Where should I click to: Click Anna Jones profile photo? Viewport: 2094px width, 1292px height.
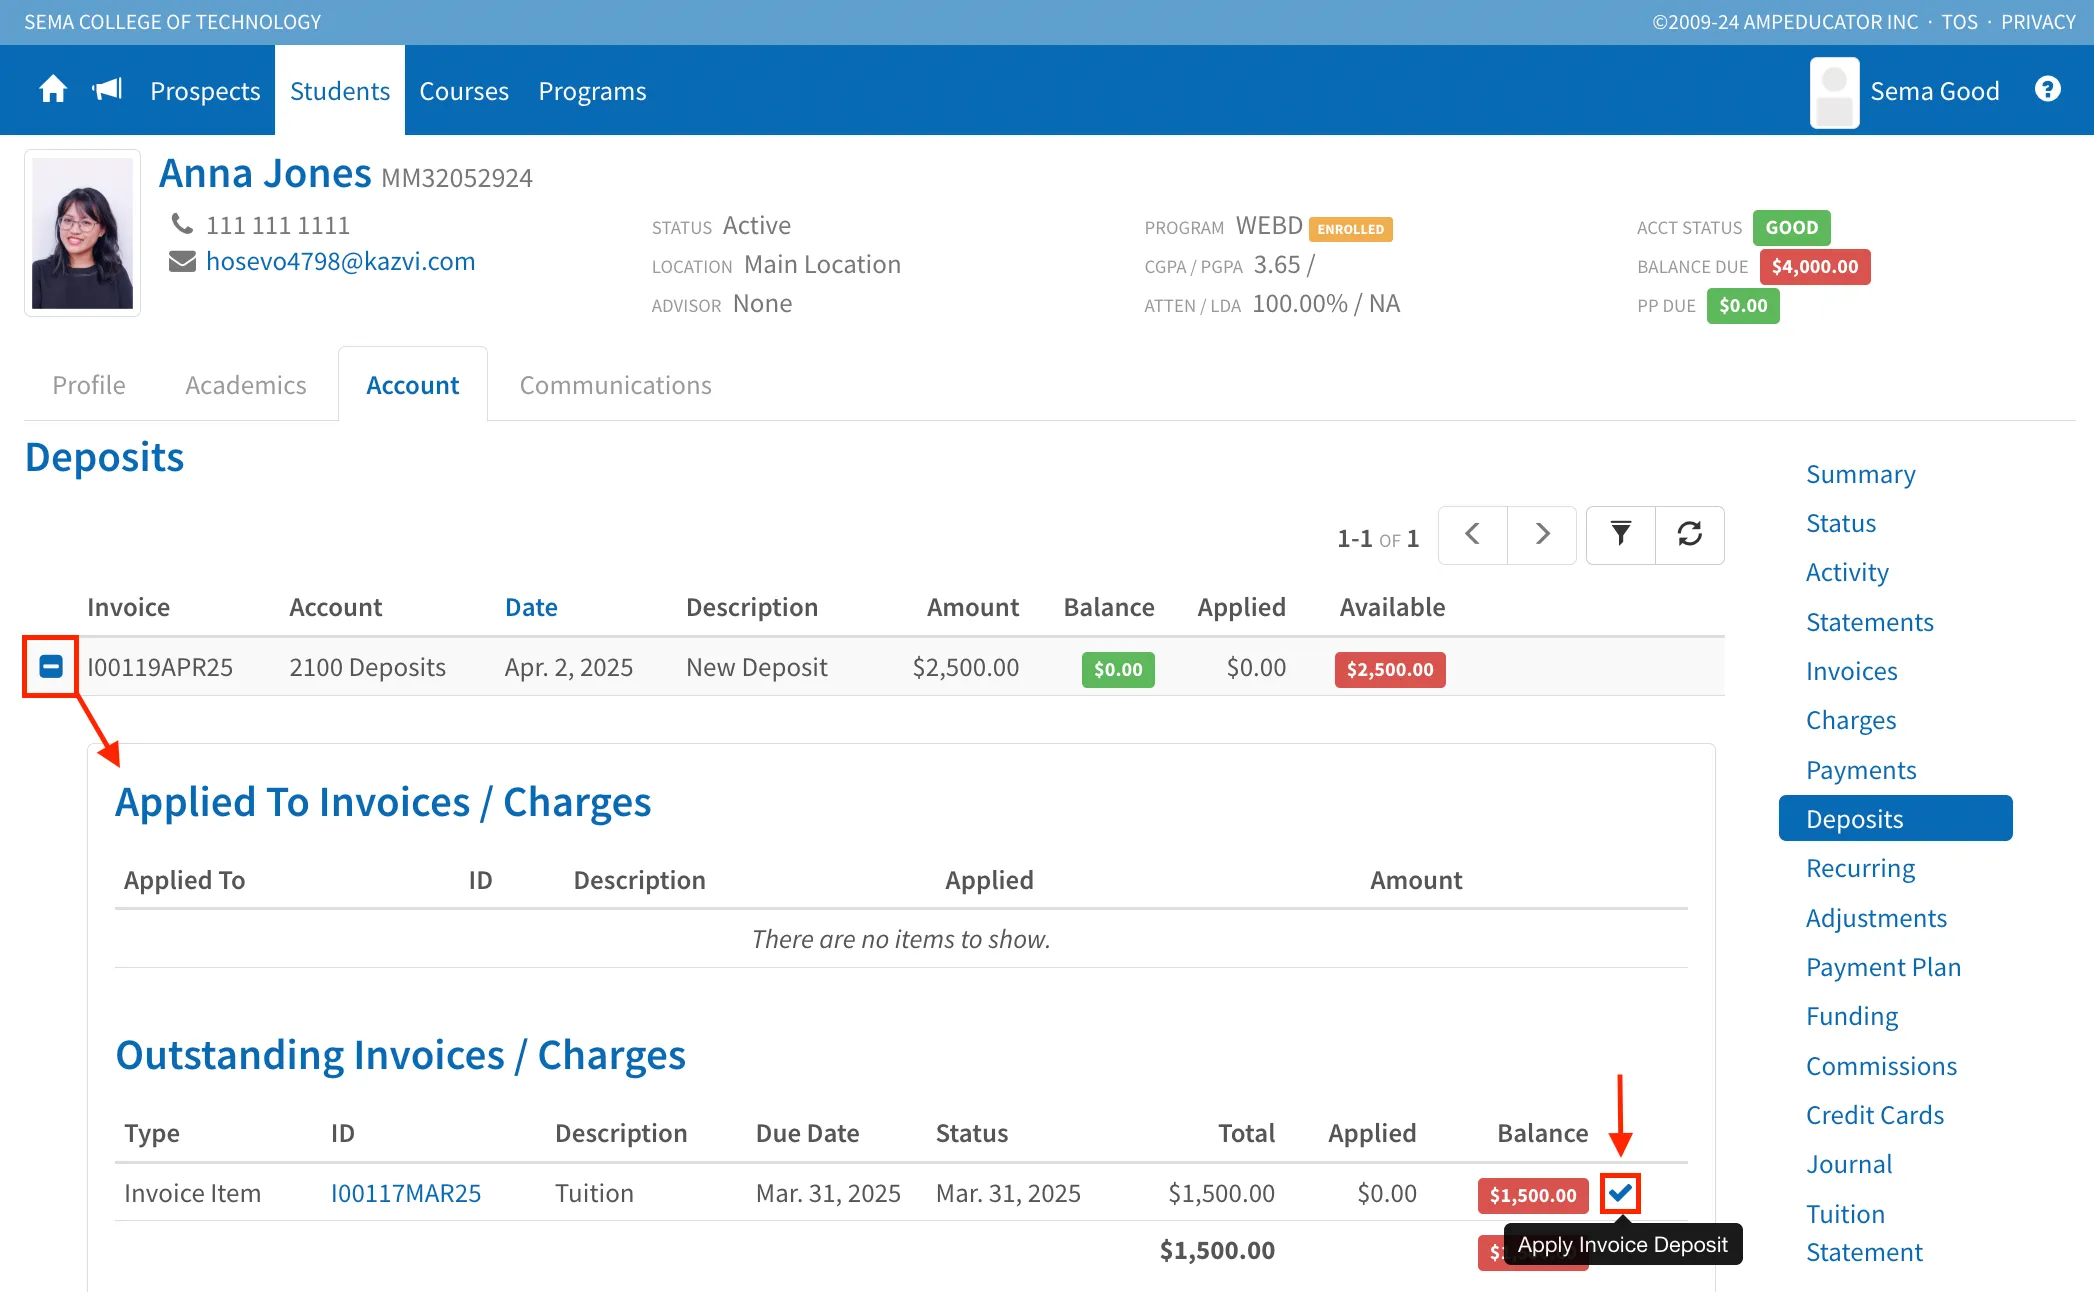[82, 233]
